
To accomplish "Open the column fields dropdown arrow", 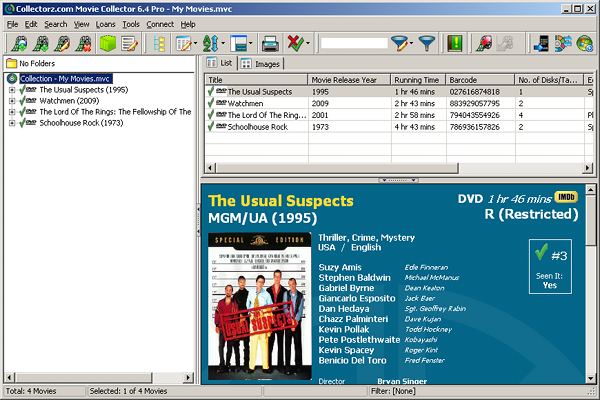I will pos(196,44).
